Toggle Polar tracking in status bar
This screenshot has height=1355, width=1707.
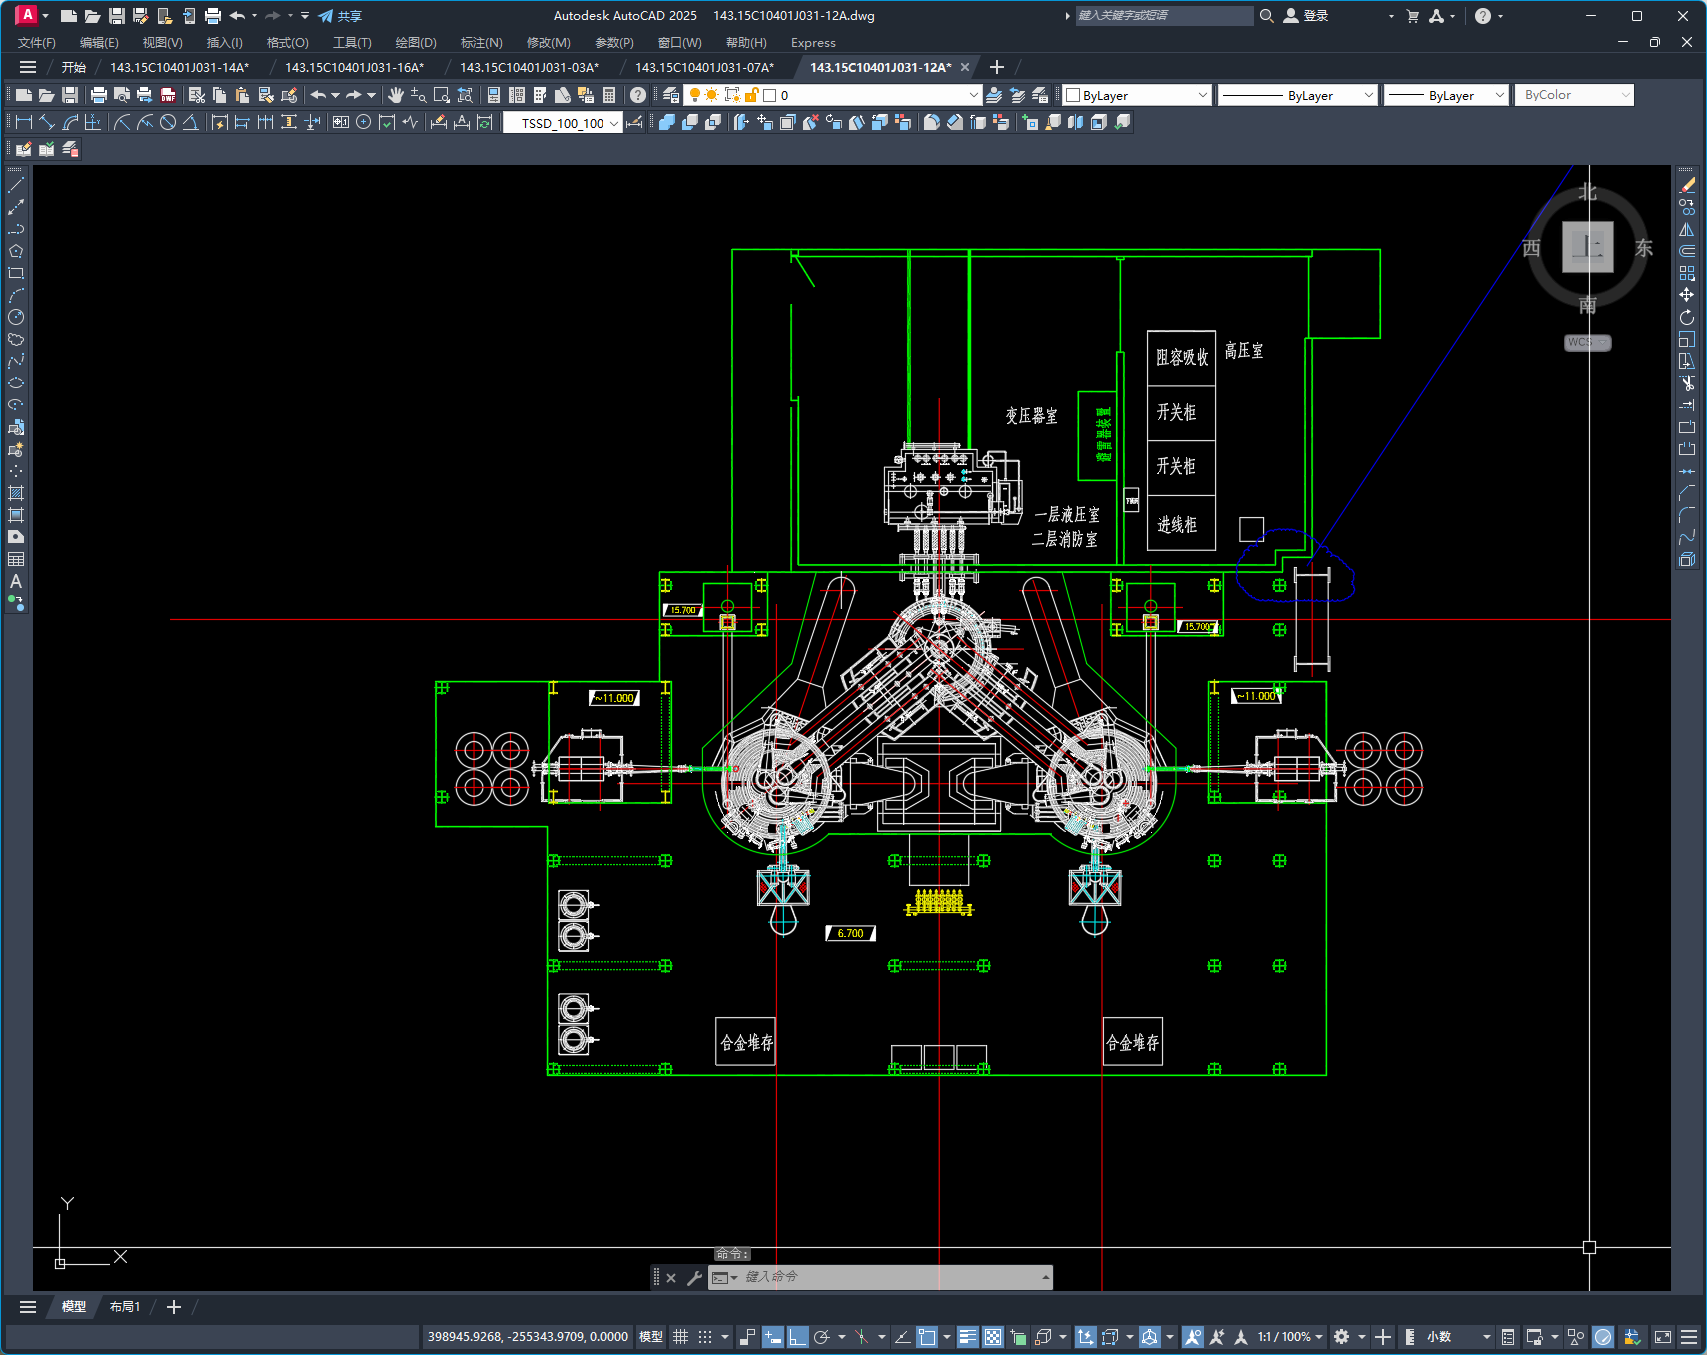pyautogui.click(x=822, y=1337)
